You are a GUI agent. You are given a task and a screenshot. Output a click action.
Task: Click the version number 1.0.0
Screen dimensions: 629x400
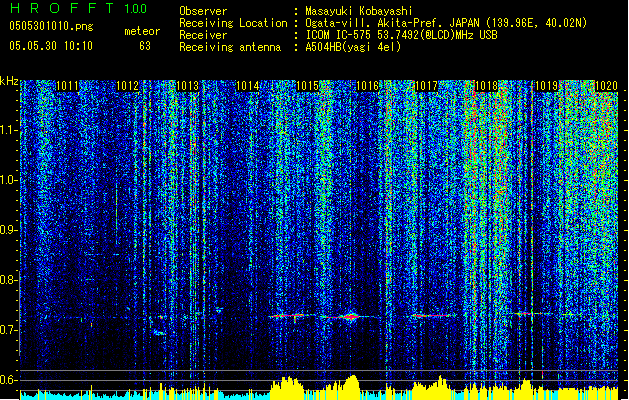136,9
